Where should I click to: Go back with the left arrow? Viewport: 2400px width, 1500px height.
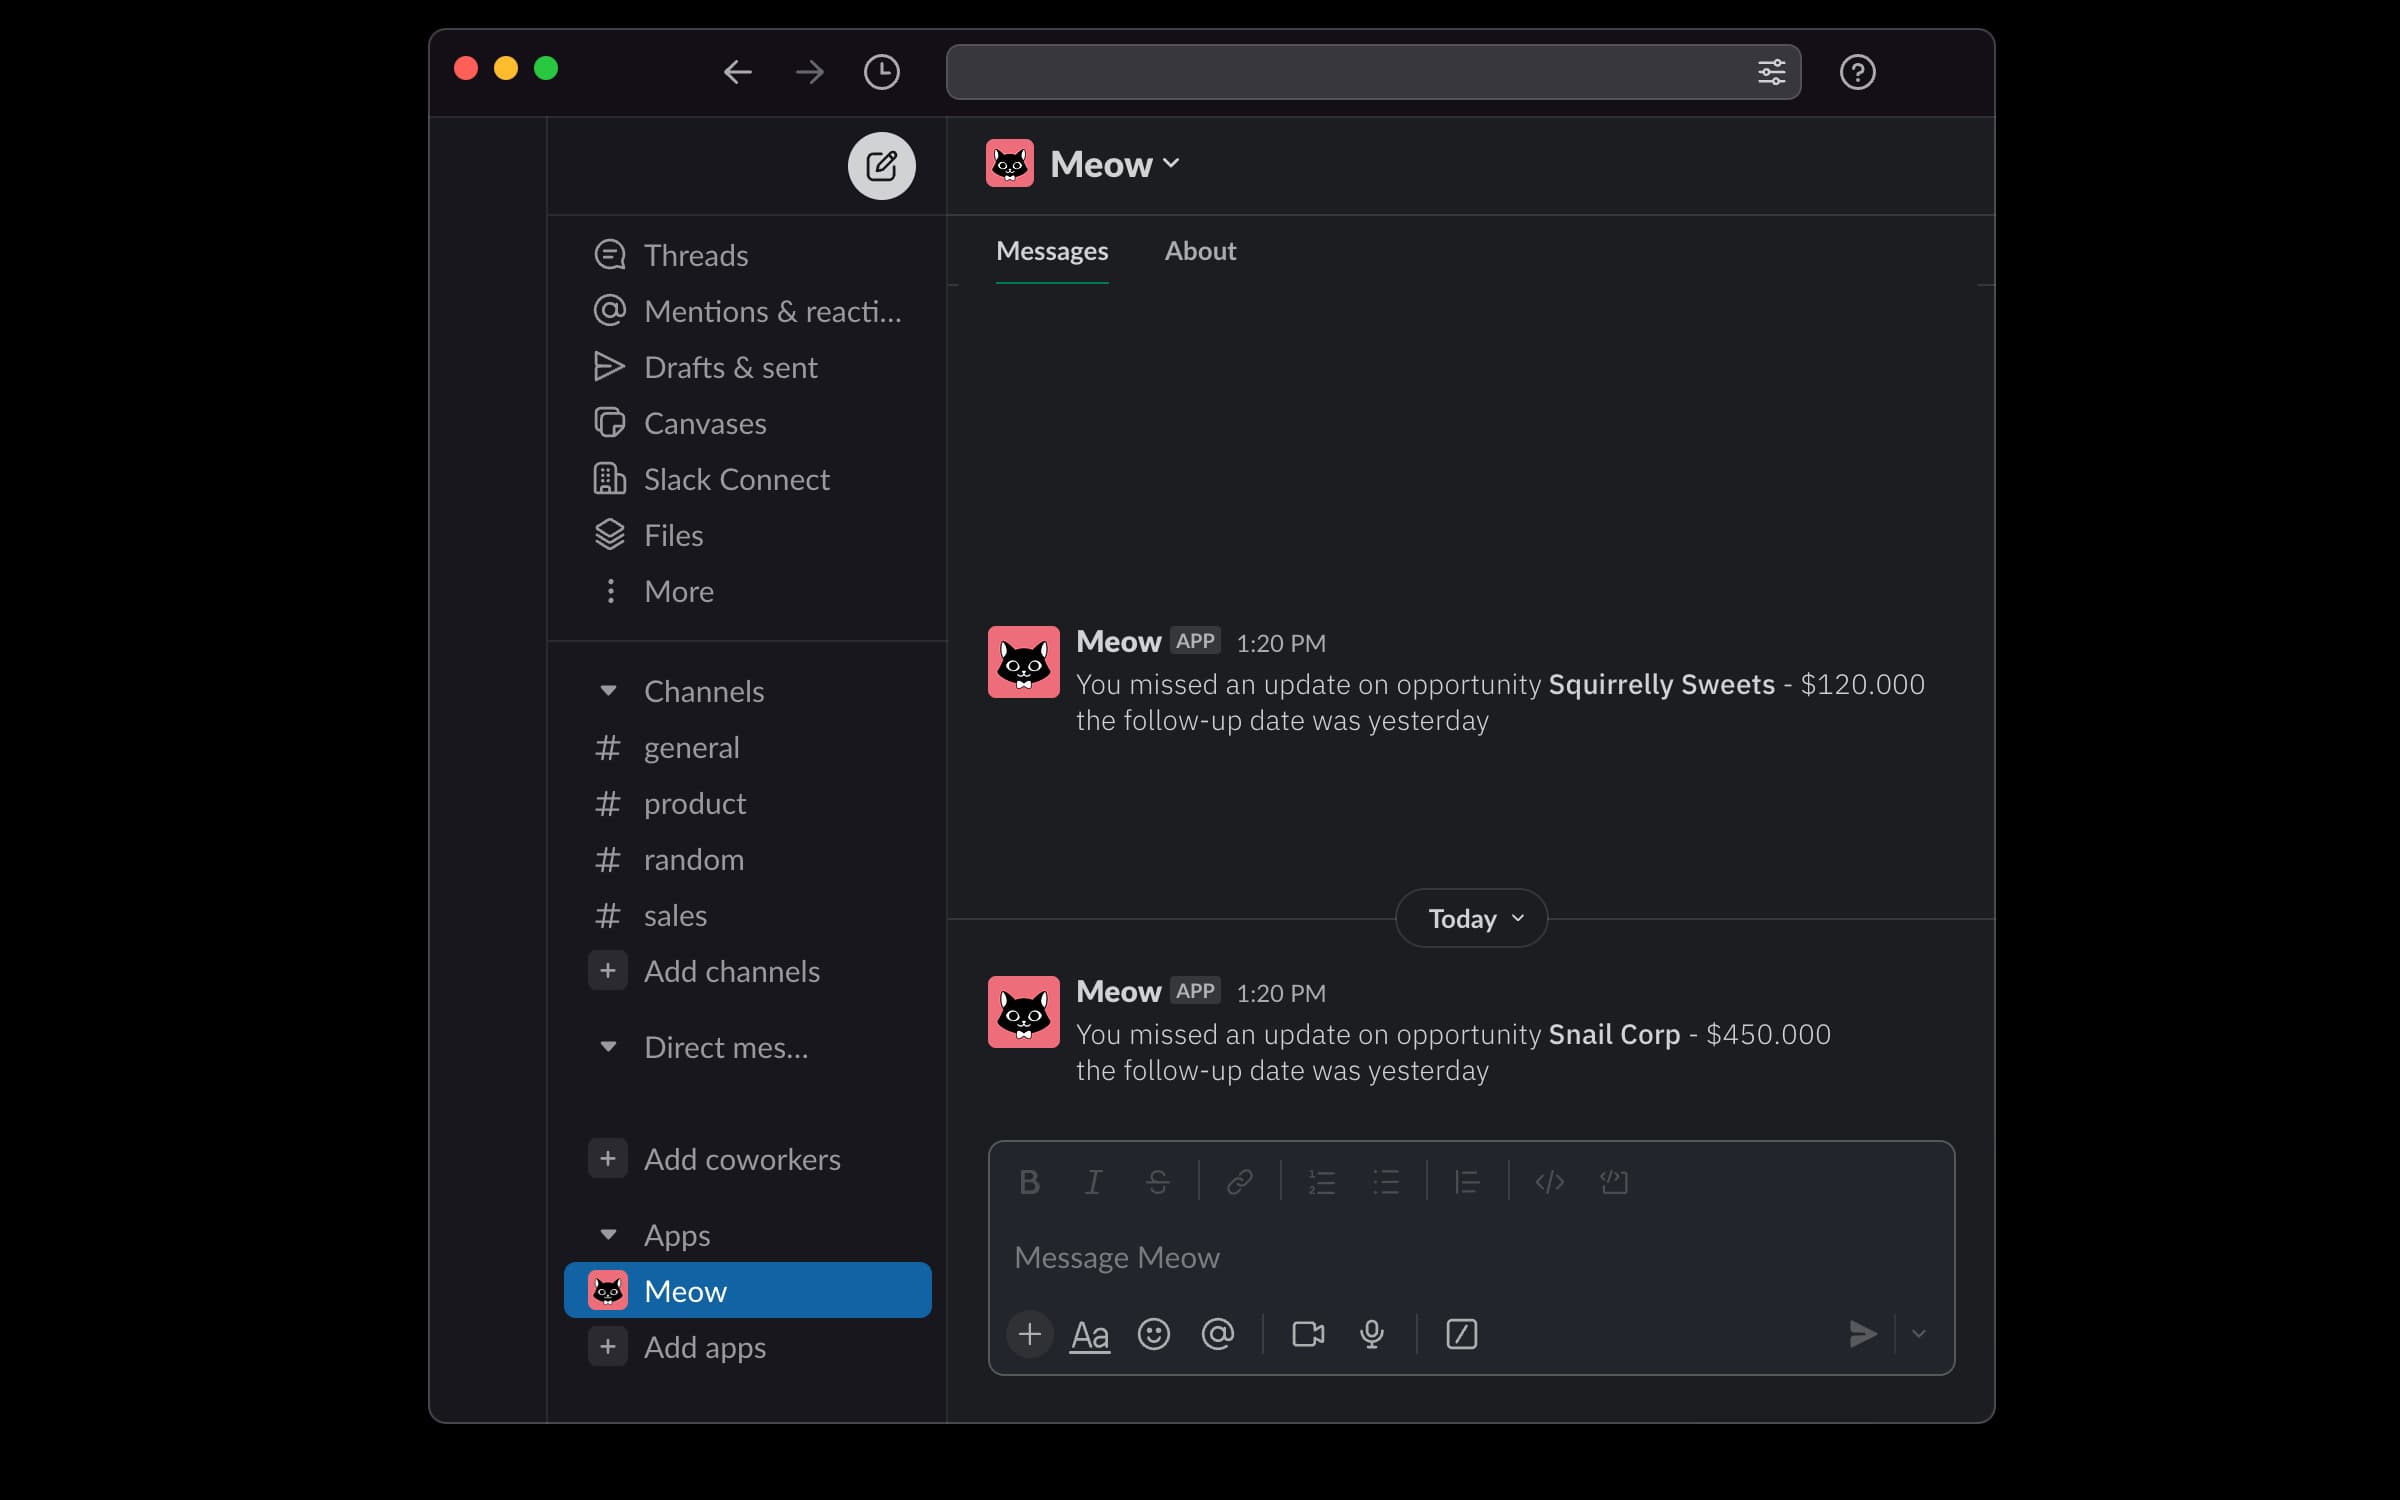tap(737, 72)
